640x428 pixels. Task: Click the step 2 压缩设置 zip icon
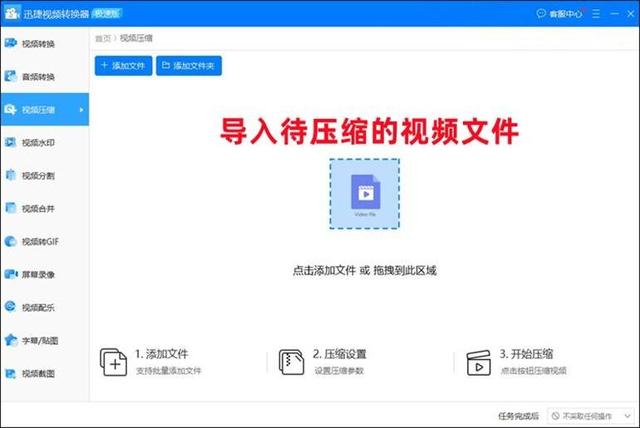point(291,362)
